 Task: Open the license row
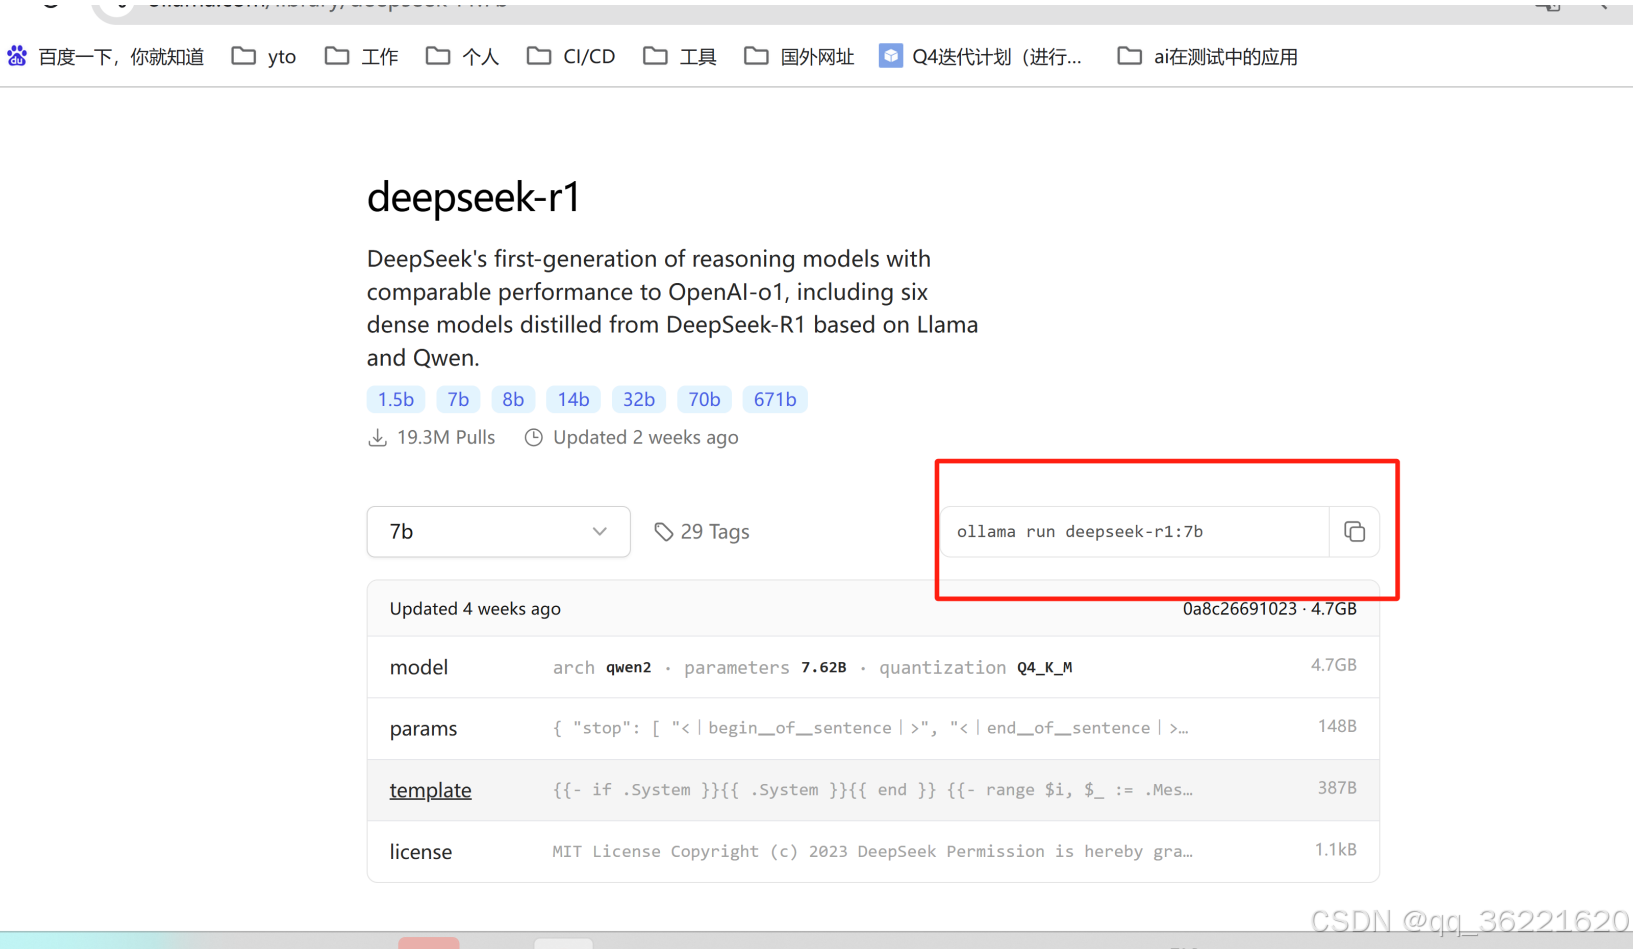pos(873,851)
